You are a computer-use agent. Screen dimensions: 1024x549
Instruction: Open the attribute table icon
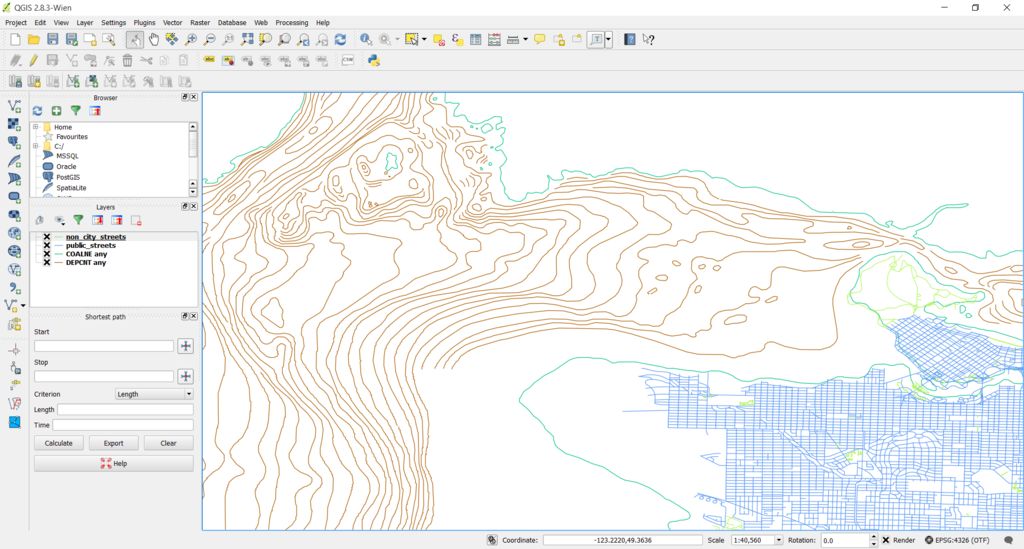476,39
